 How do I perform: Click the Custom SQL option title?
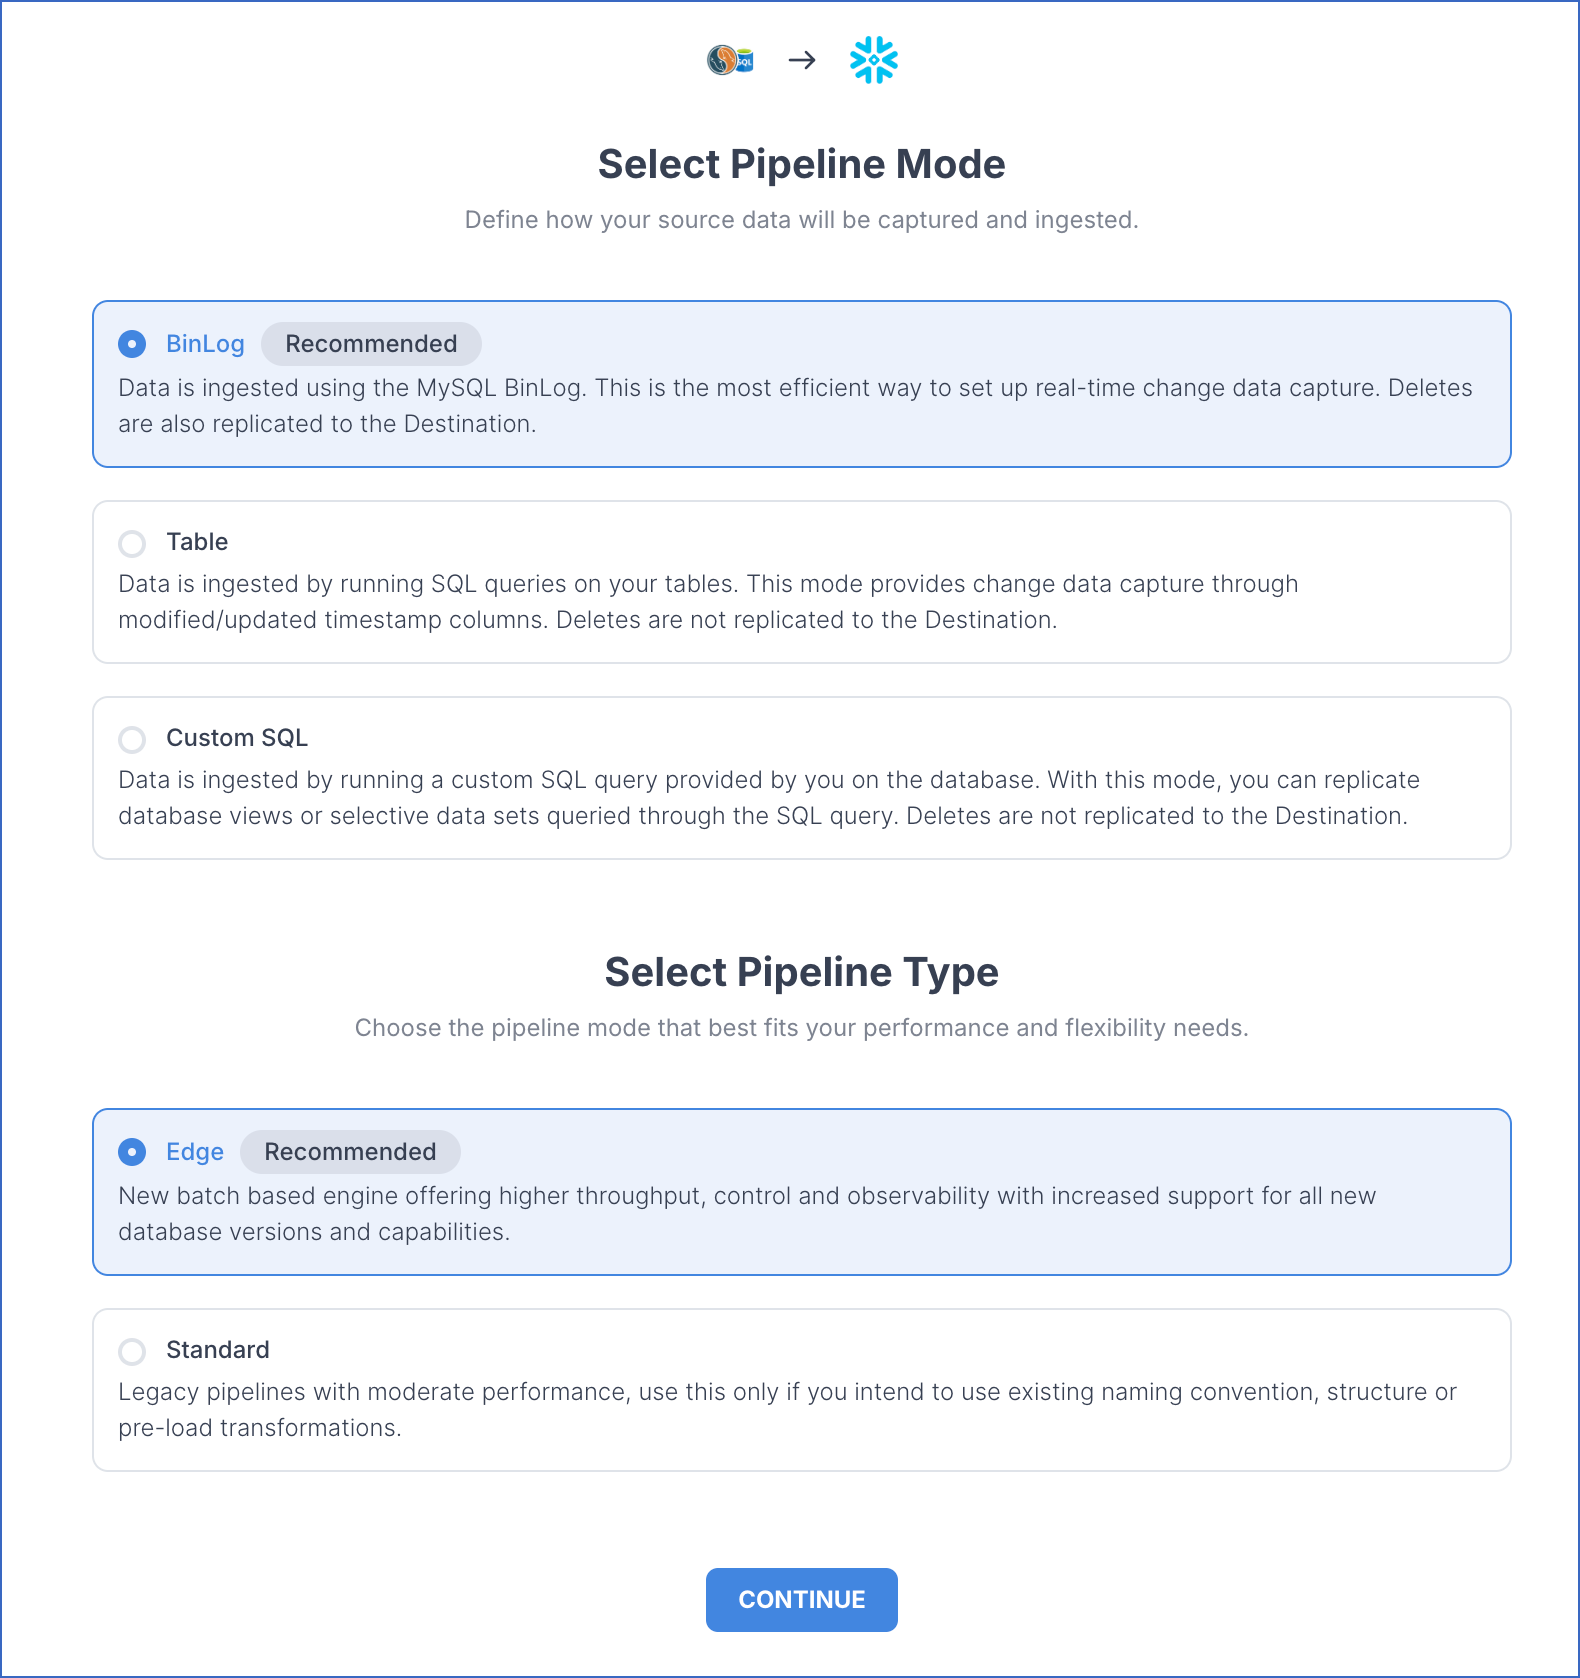pos(237,738)
